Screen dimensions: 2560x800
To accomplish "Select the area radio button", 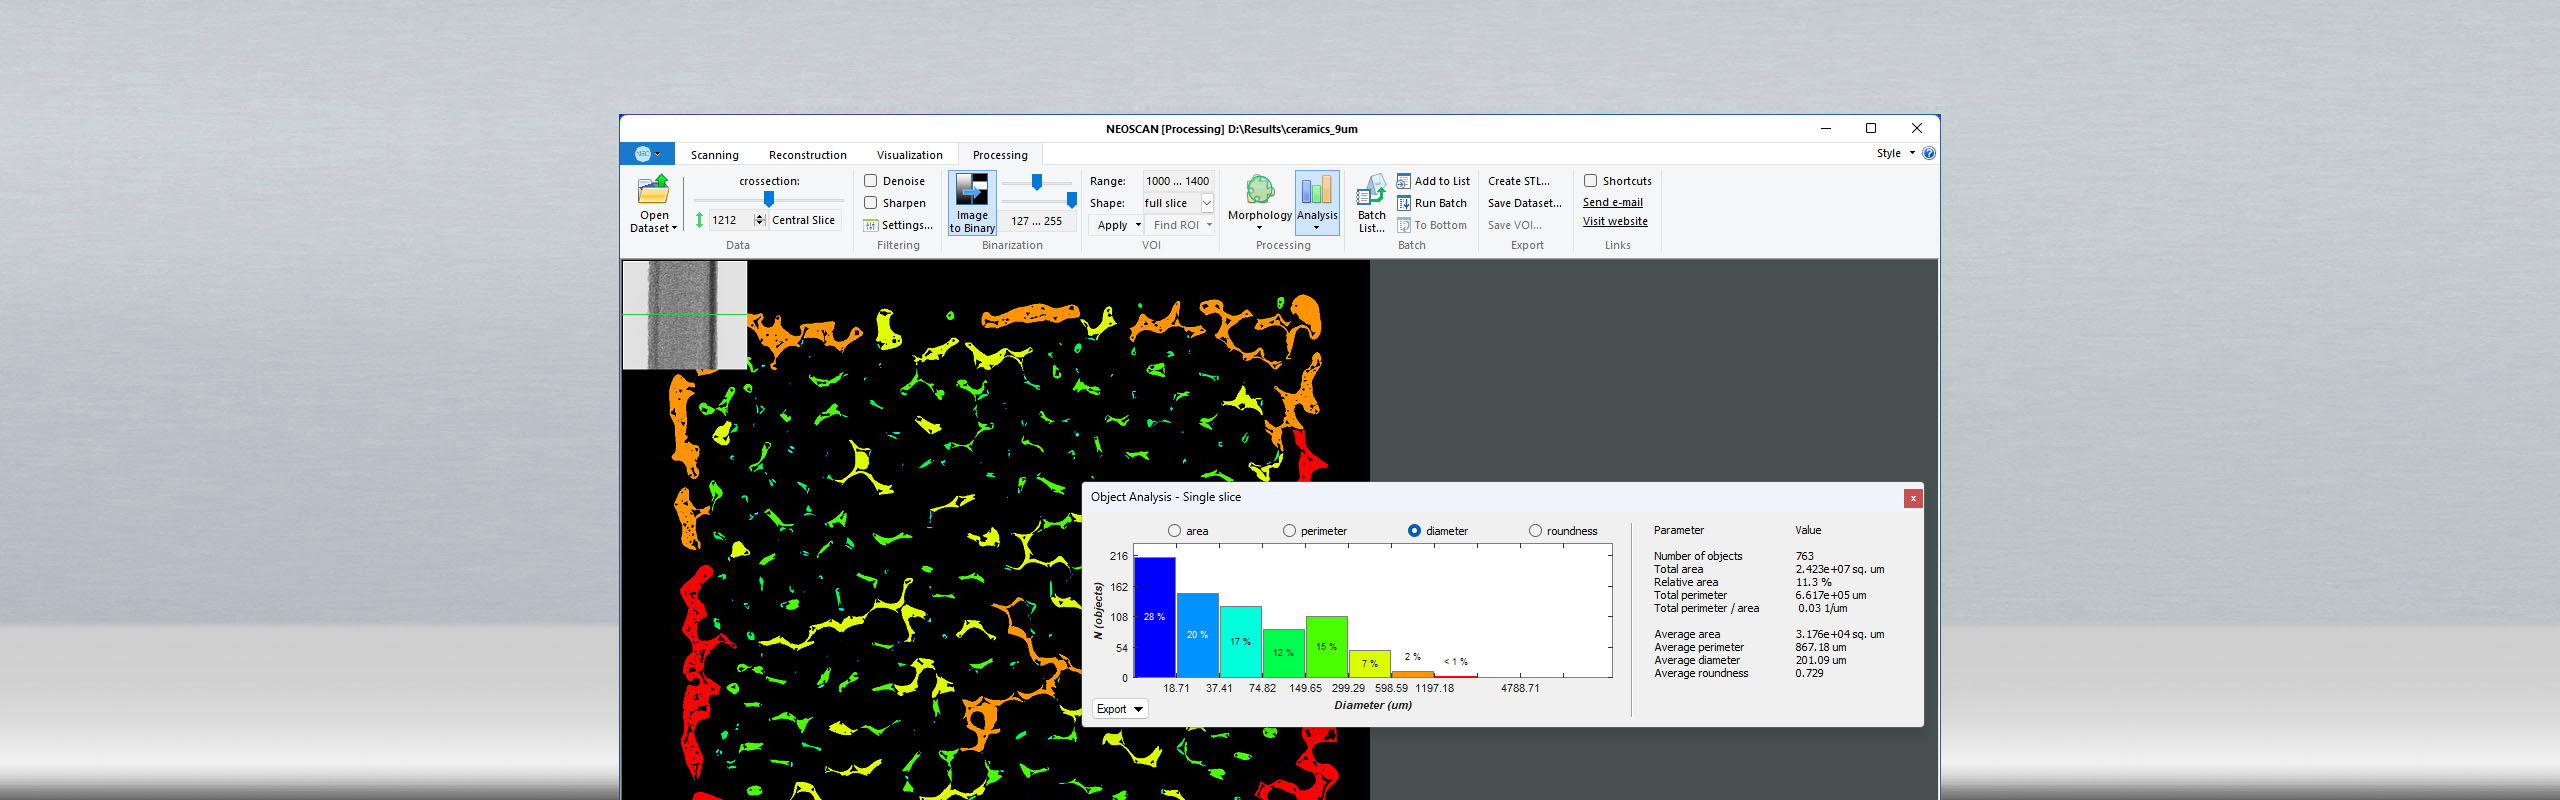I will tap(1174, 531).
